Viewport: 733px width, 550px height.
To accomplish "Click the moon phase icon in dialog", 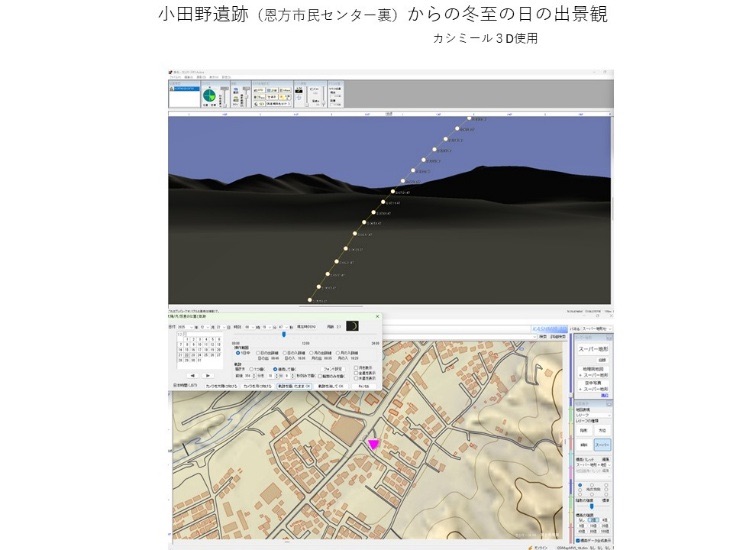I will point(352,326).
